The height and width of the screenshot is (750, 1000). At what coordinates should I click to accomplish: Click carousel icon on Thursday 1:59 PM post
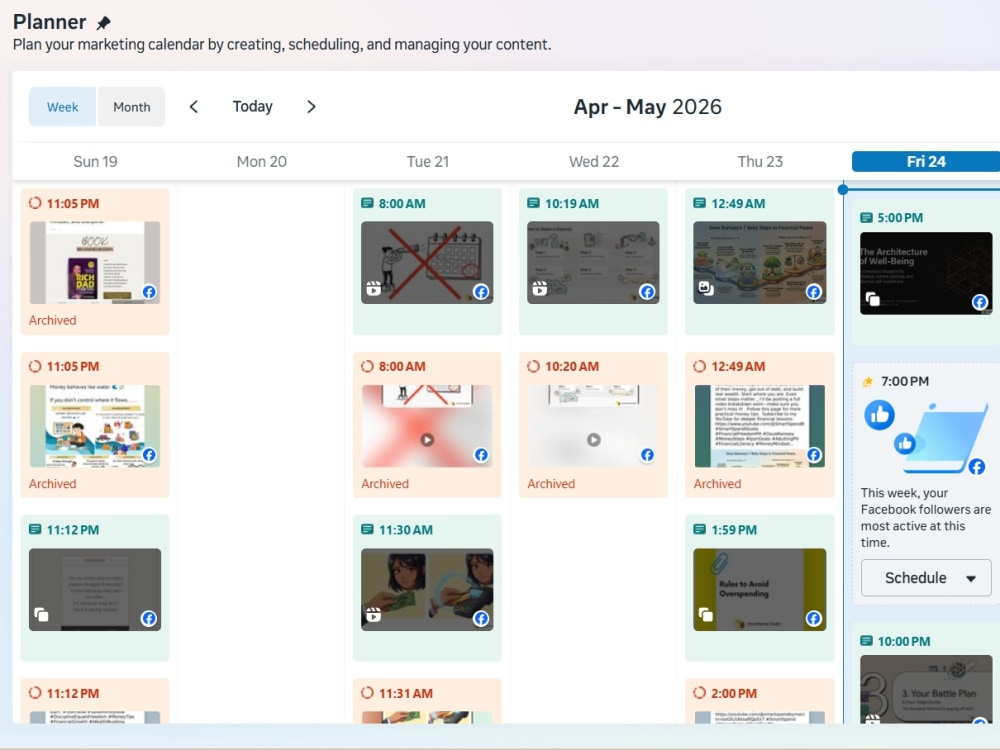706,615
